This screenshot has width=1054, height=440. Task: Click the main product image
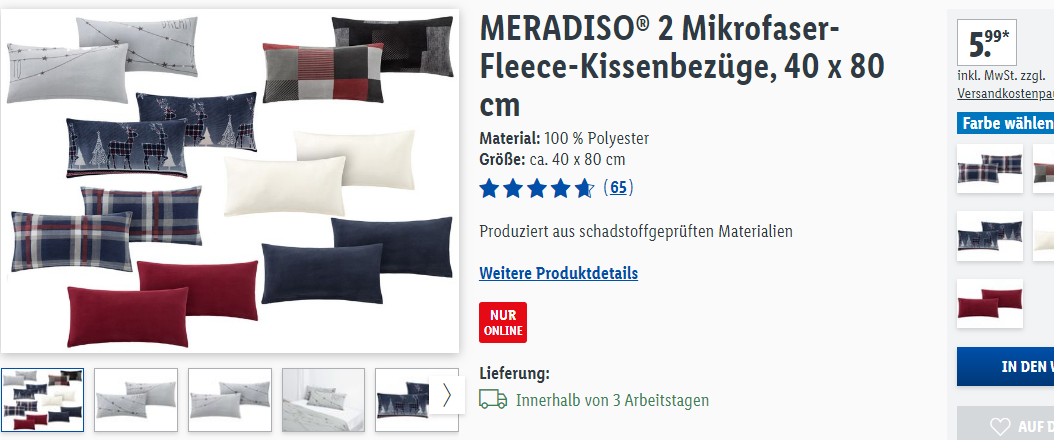tap(230, 180)
